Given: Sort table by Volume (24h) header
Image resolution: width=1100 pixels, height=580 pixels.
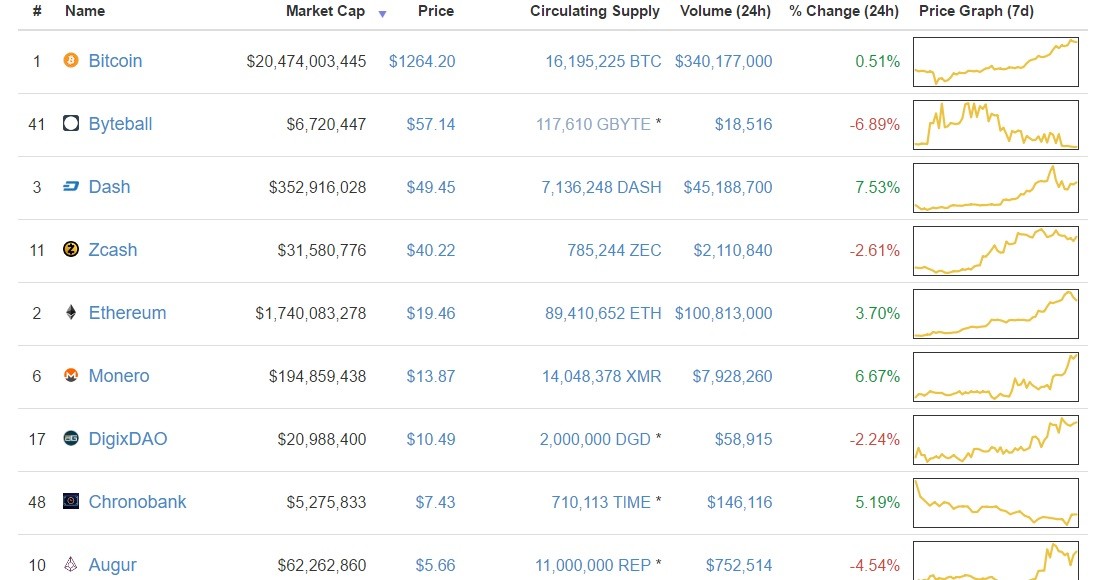Looking at the screenshot, I should 725,11.
